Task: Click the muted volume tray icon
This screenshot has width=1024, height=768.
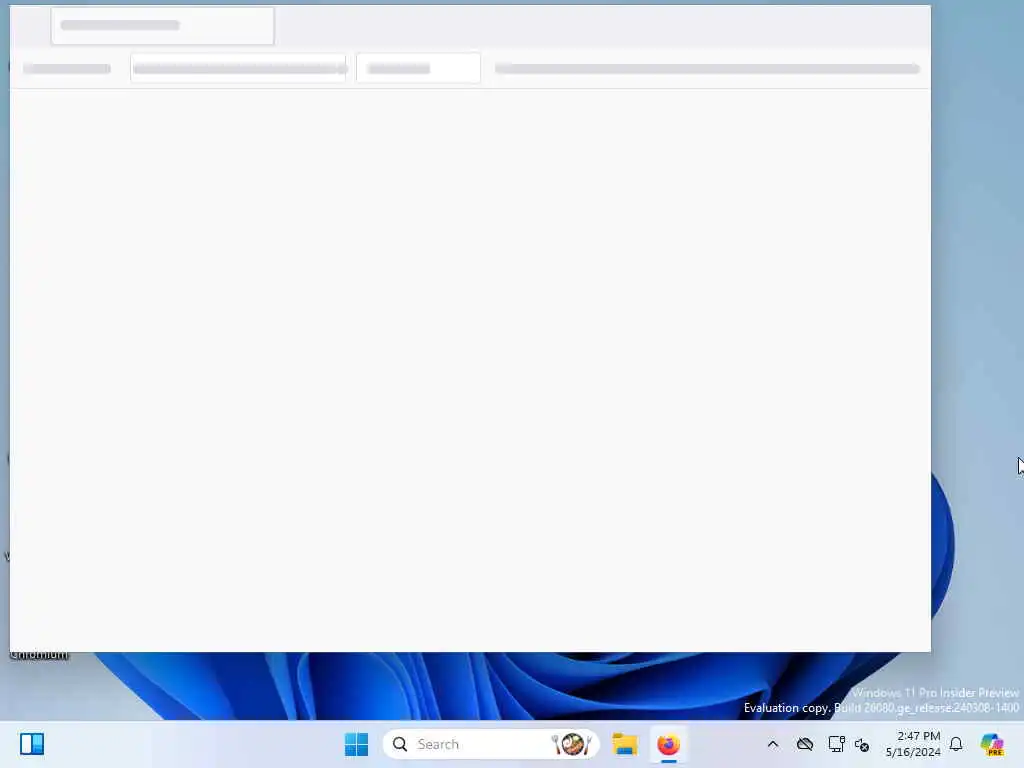Action: 862,744
